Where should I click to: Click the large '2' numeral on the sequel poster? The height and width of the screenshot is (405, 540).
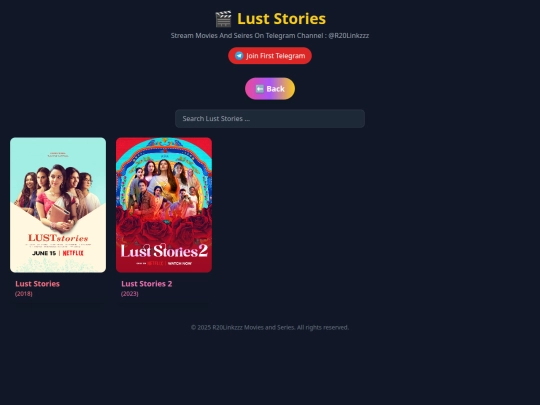[203, 251]
